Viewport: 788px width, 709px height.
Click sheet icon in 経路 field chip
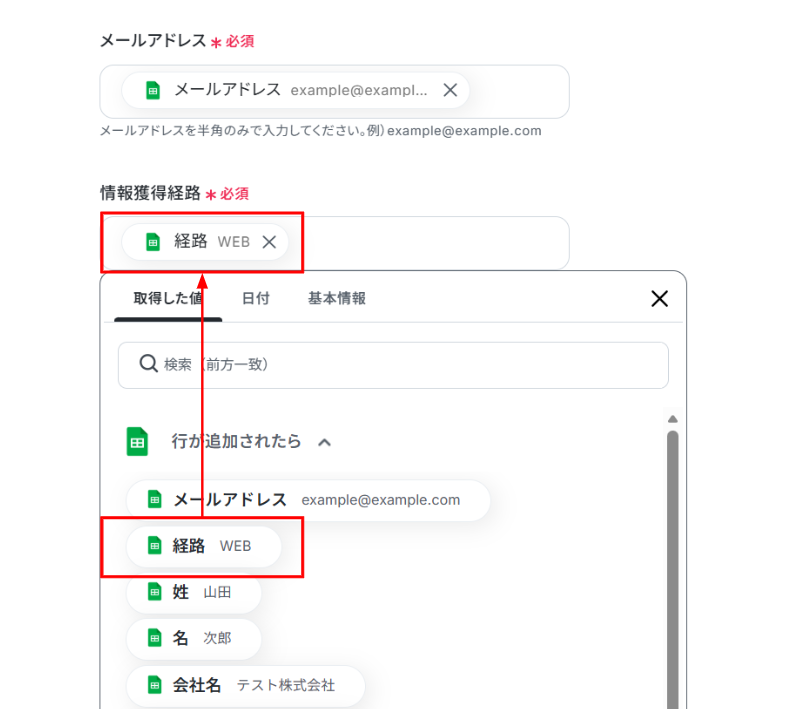153,241
